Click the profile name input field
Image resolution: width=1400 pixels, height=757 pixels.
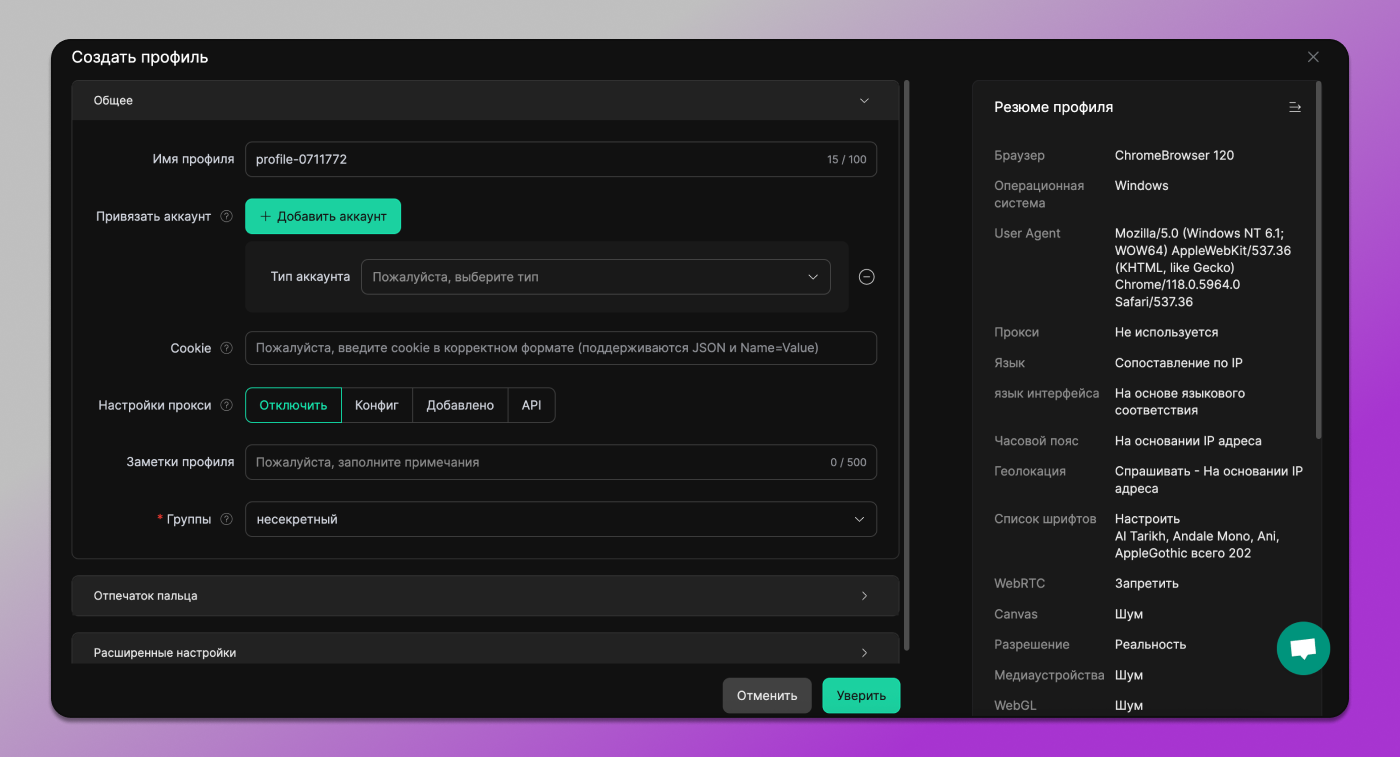(560, 158)
